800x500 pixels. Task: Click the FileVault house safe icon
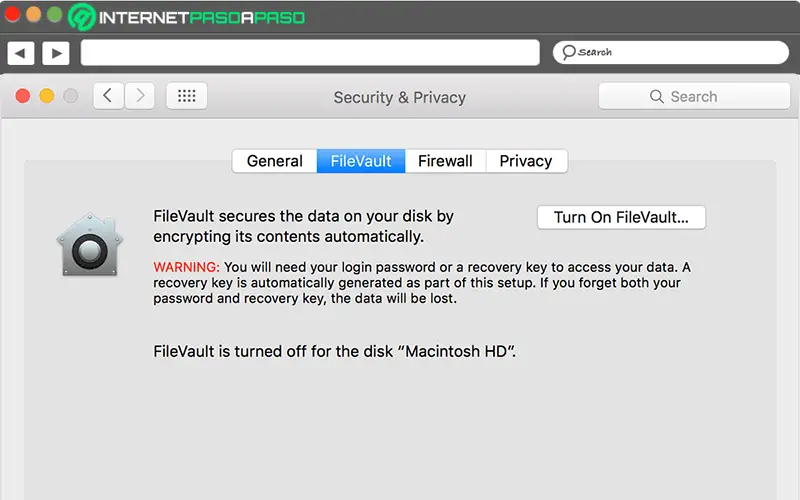pos(90,245)
